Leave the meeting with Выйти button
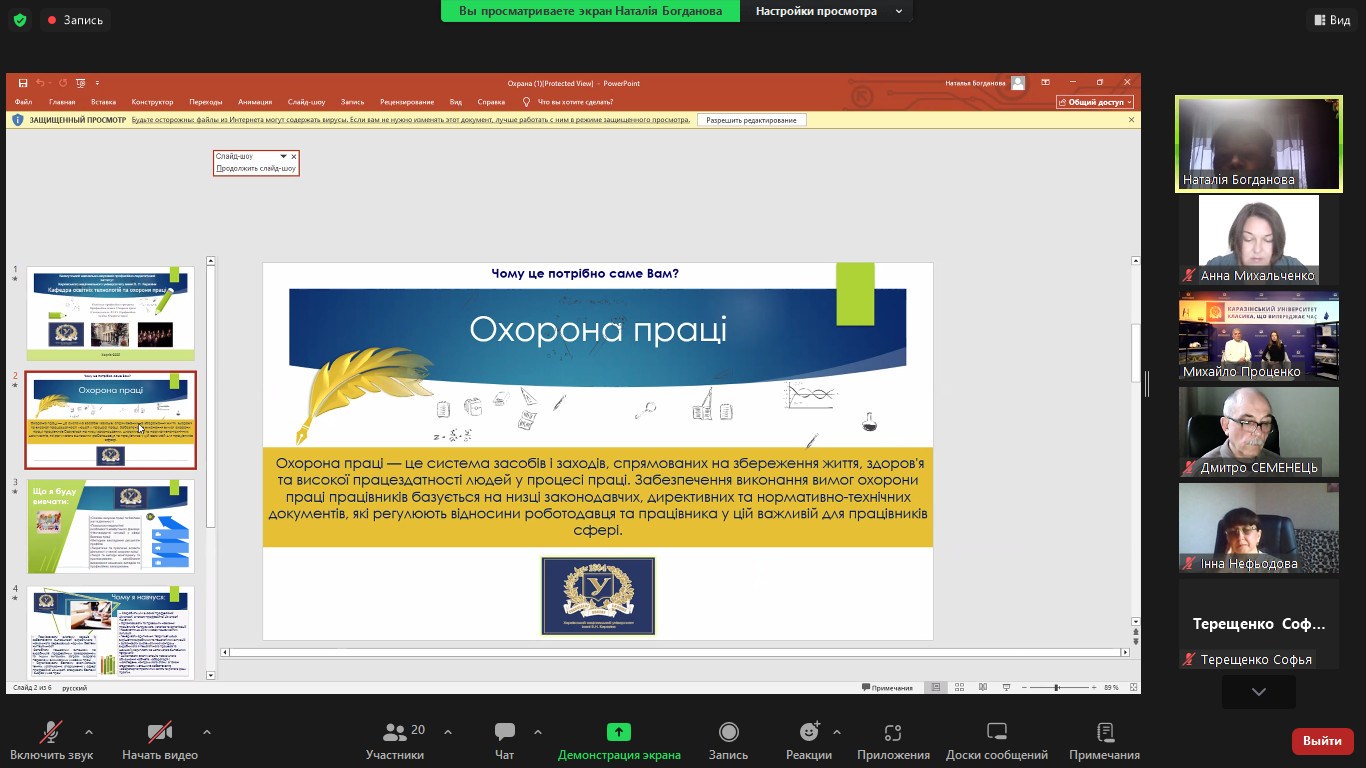Viewport: 1366px width, 768px height. 1322,741
